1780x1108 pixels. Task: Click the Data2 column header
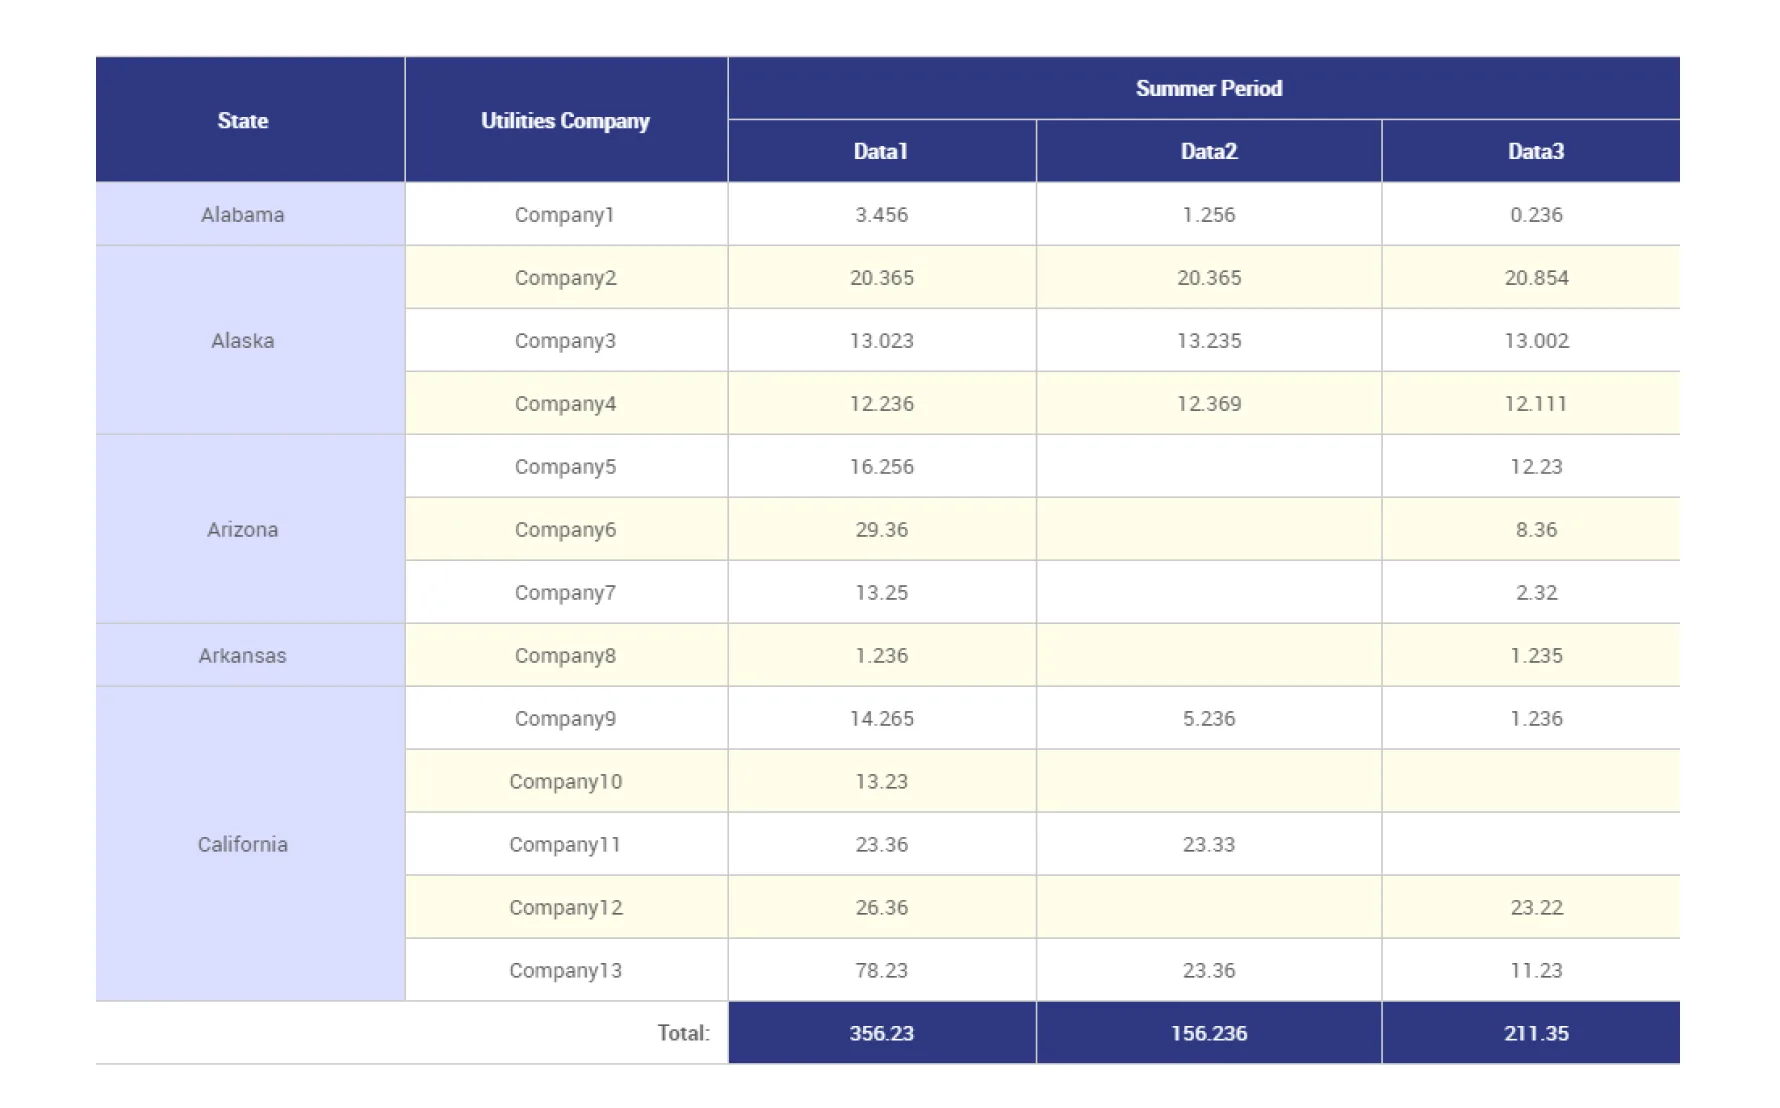[1209, 151]
